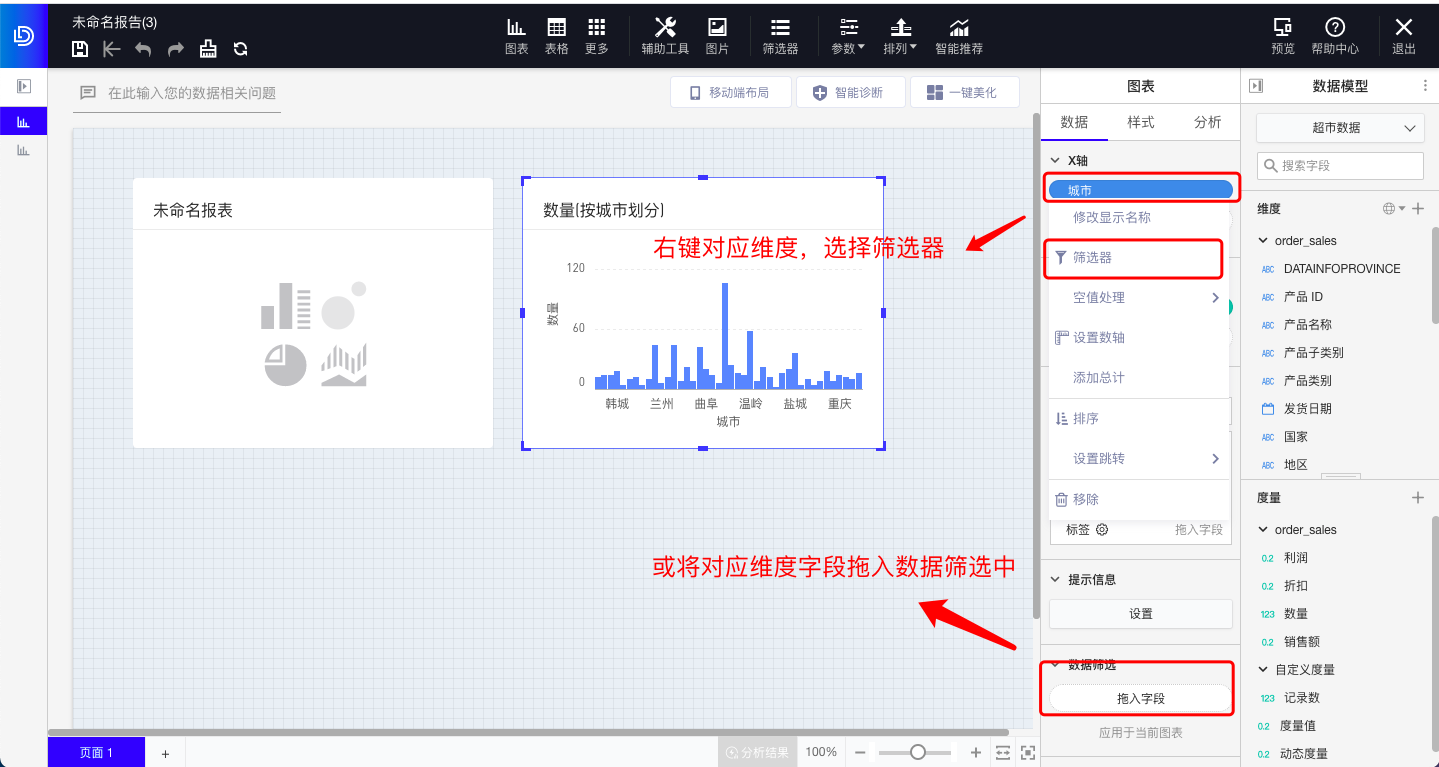Image resolution: width=1439 pixels, height=767 pixels.
Task: Open the 更多 more components item
Action: pyautogui.click(x=597, y=36)
